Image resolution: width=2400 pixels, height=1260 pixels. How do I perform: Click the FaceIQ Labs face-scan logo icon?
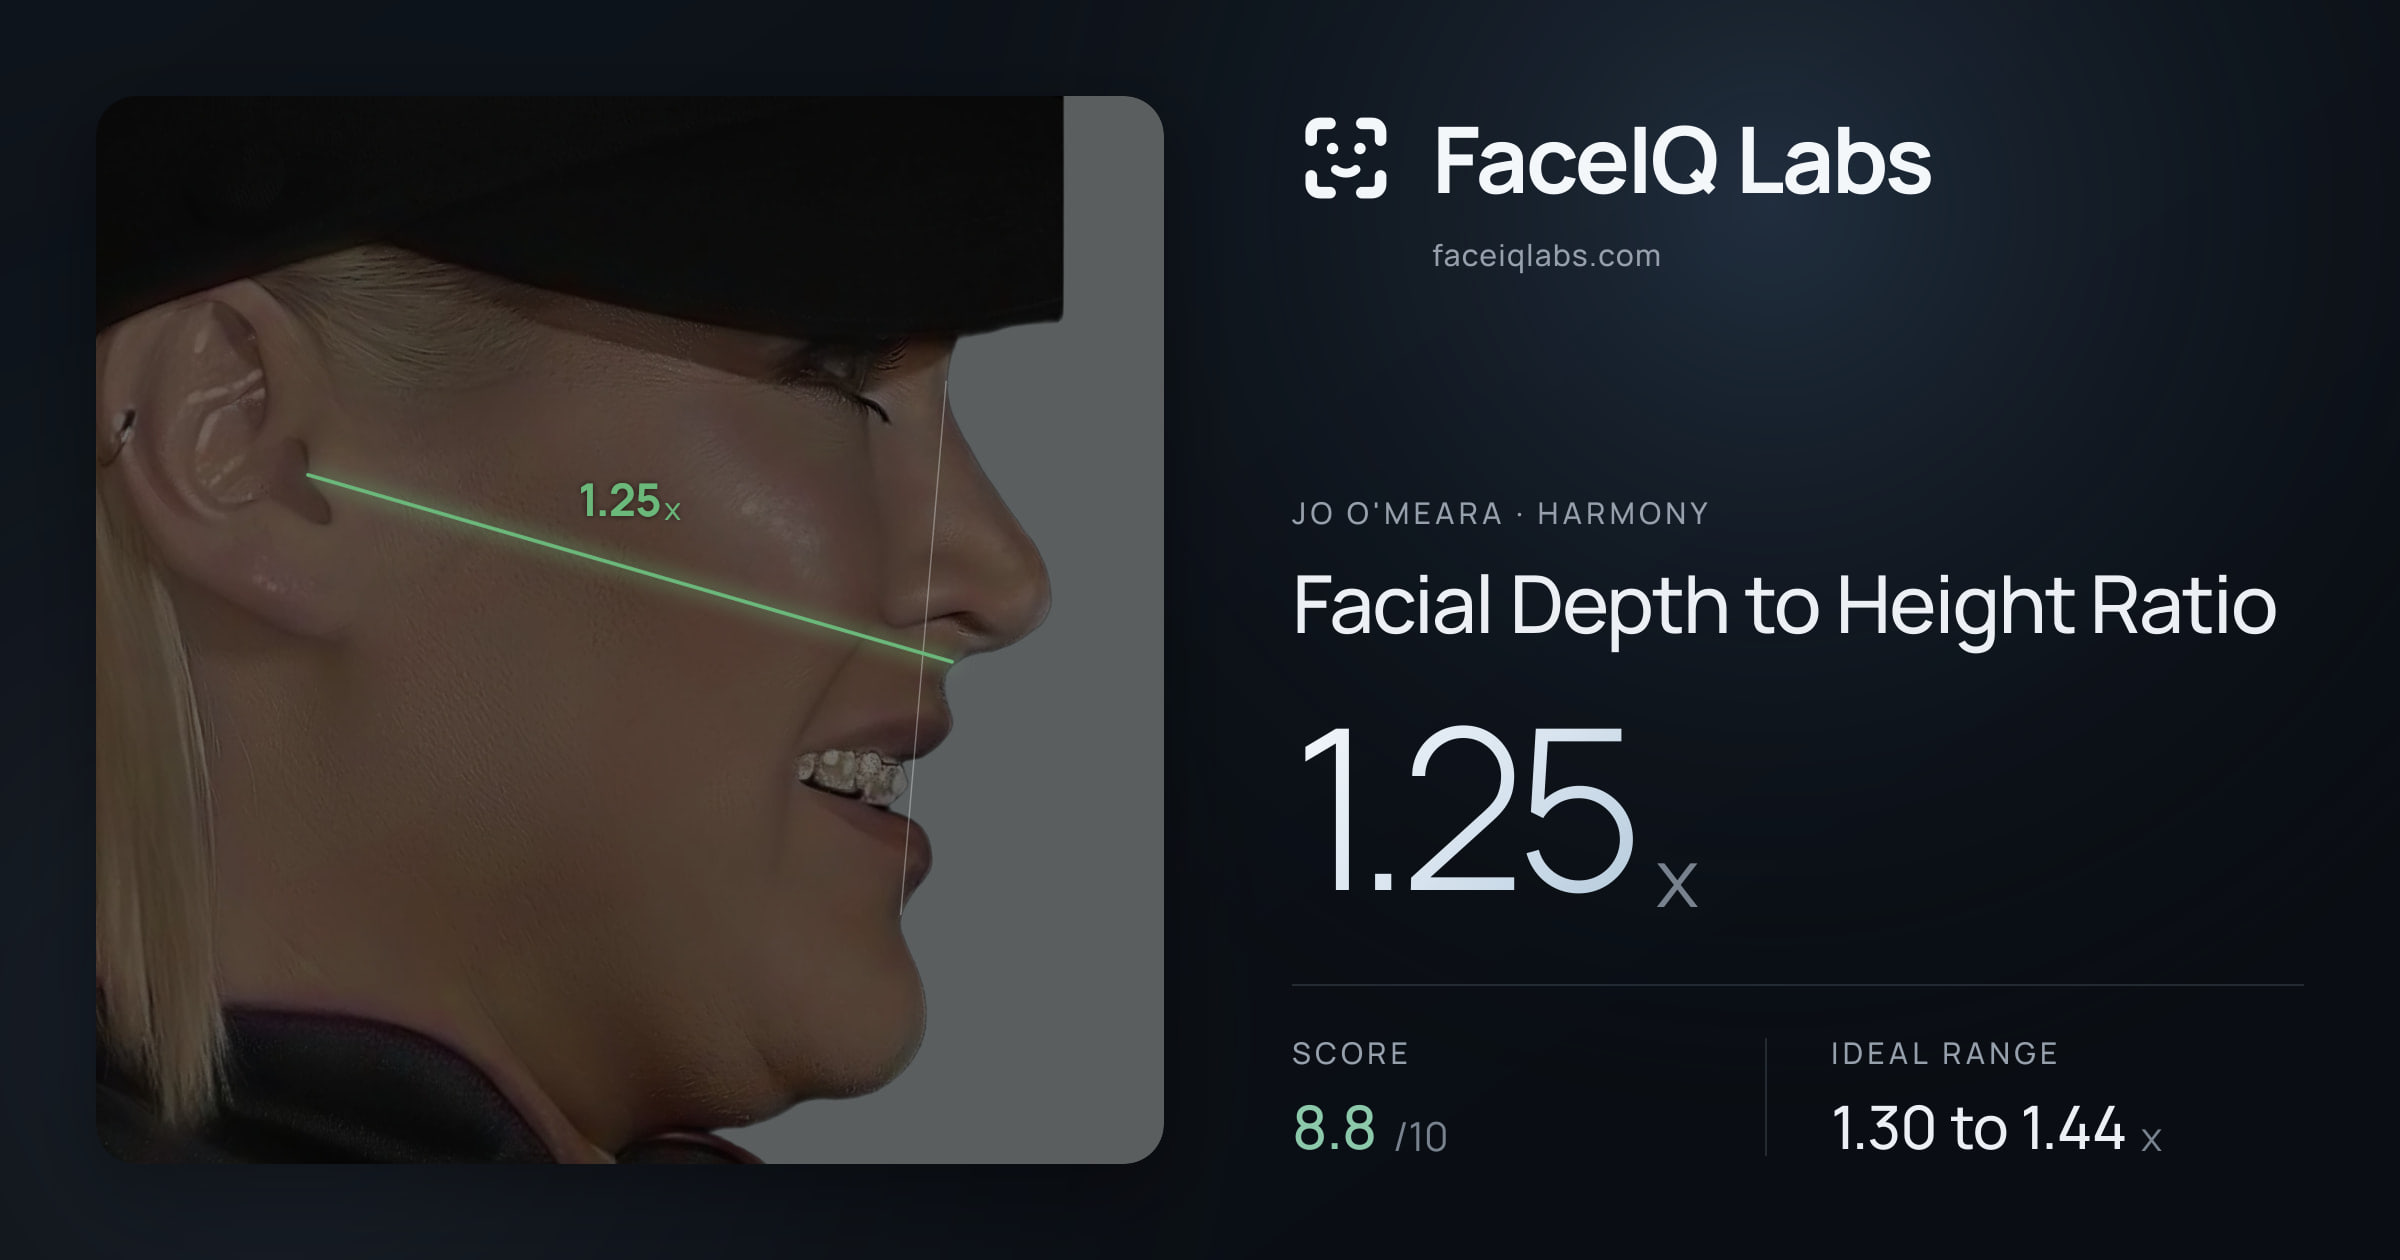pos(1346,158)
